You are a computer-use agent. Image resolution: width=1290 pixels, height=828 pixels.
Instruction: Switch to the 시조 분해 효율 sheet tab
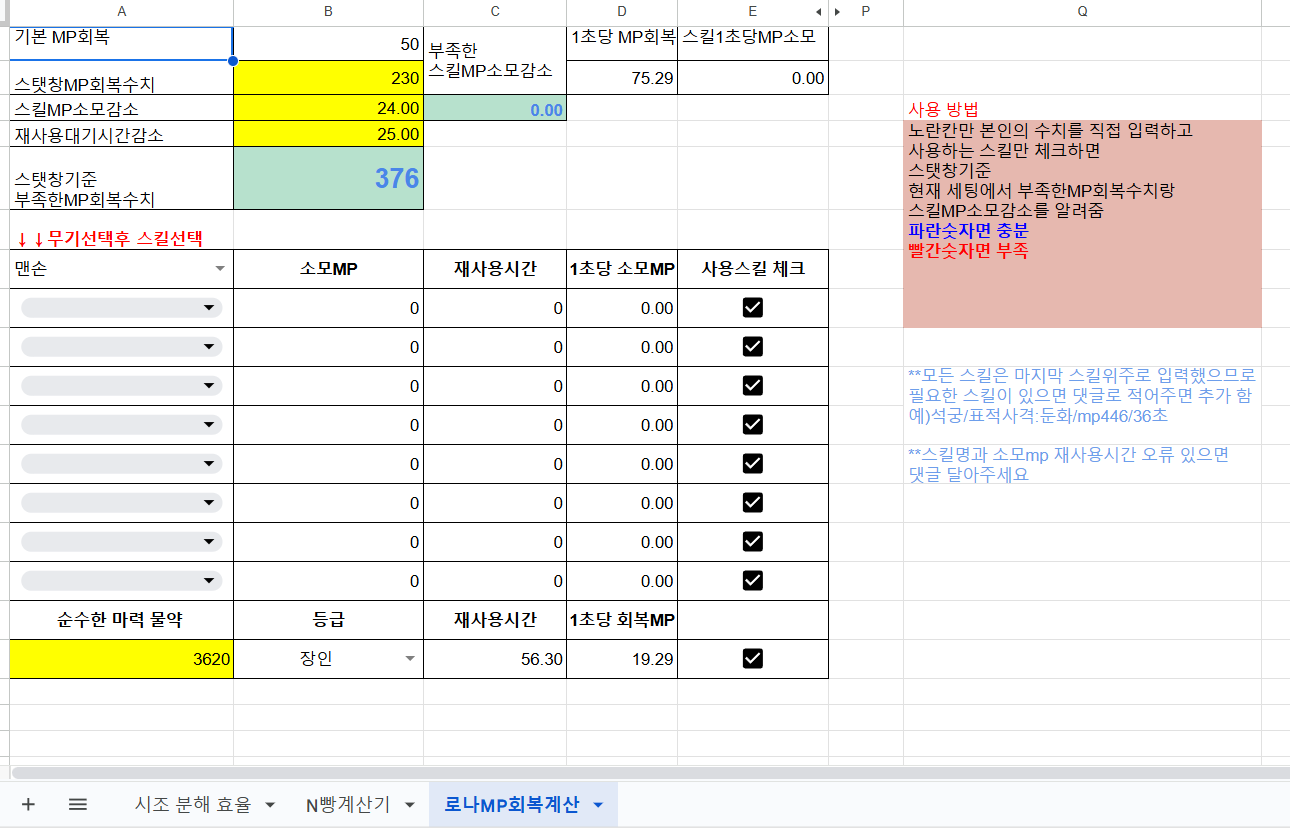pos(193,805)
